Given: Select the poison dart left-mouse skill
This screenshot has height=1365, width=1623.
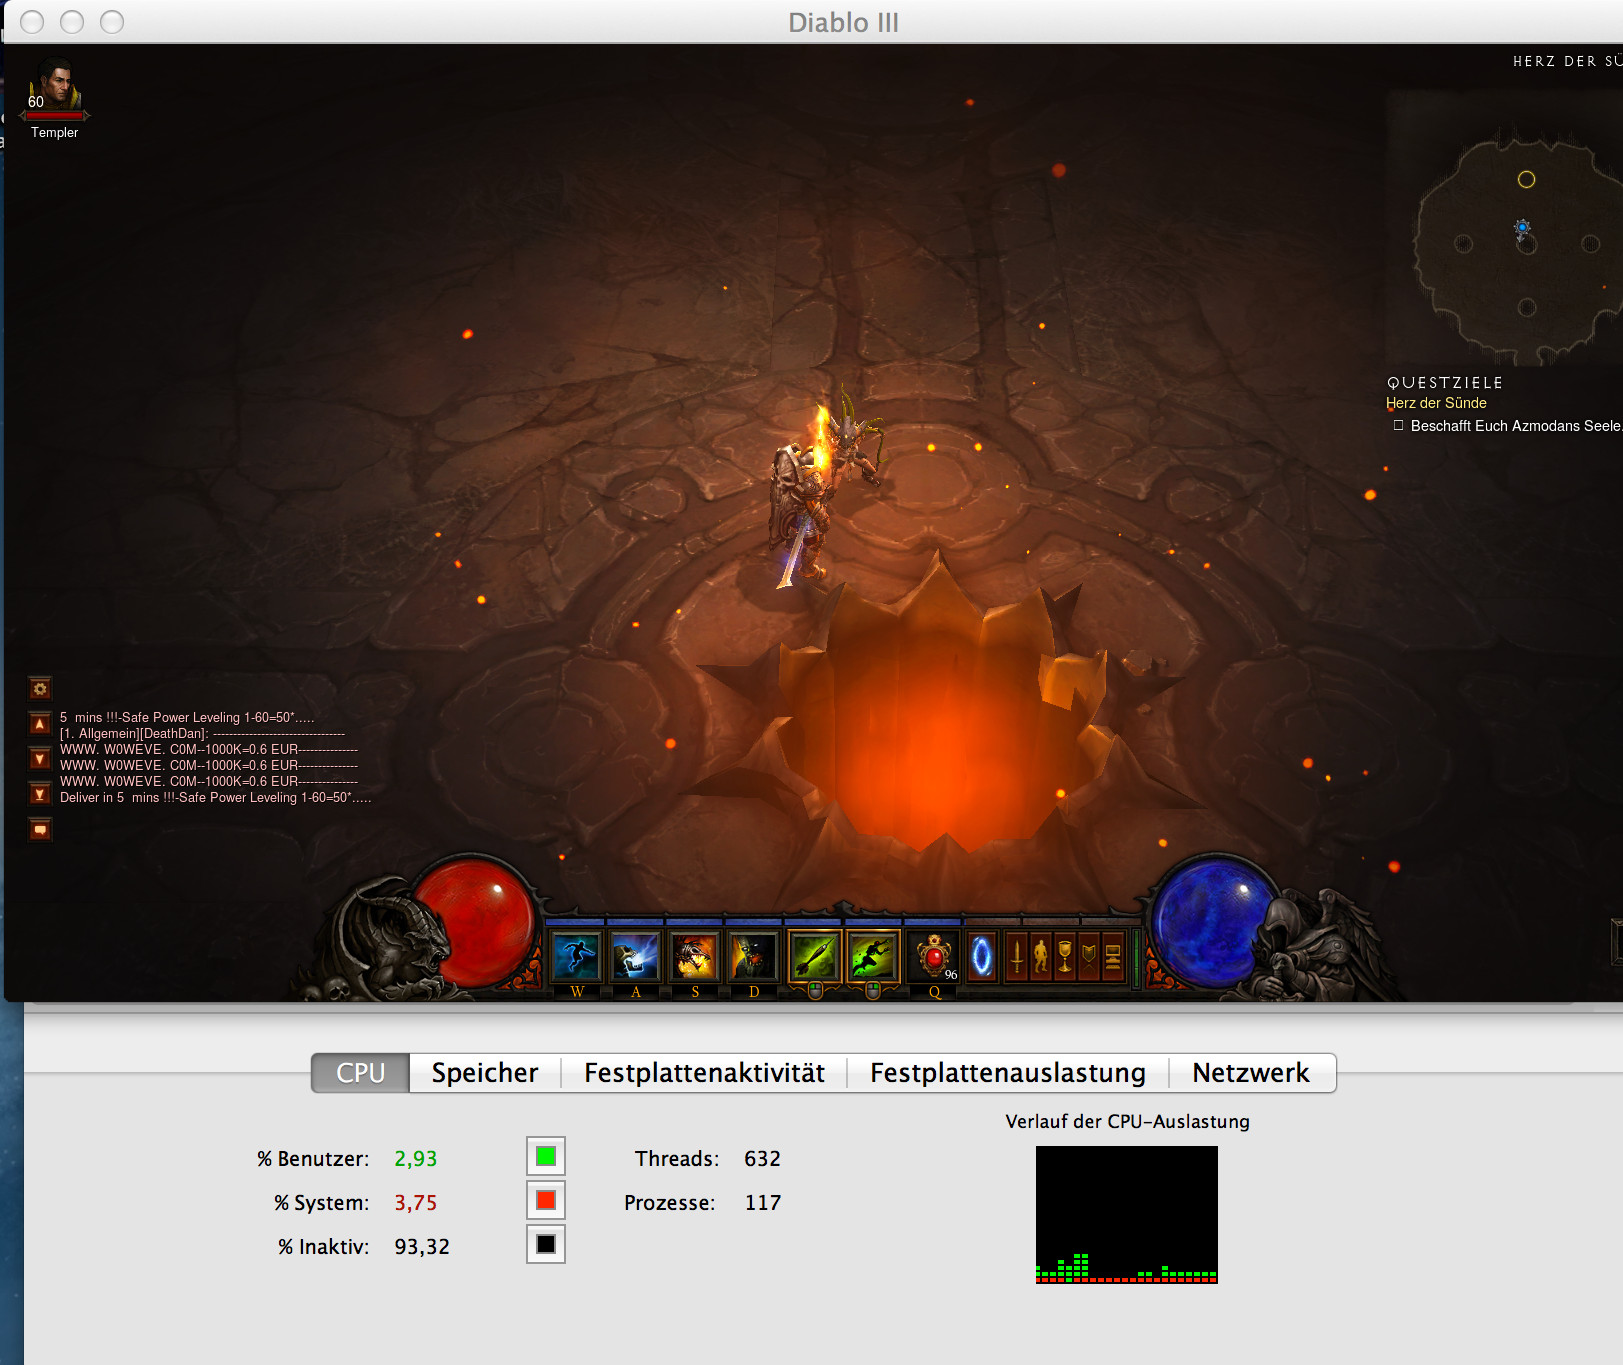Looking at the screenshot, I should point(814,957).
